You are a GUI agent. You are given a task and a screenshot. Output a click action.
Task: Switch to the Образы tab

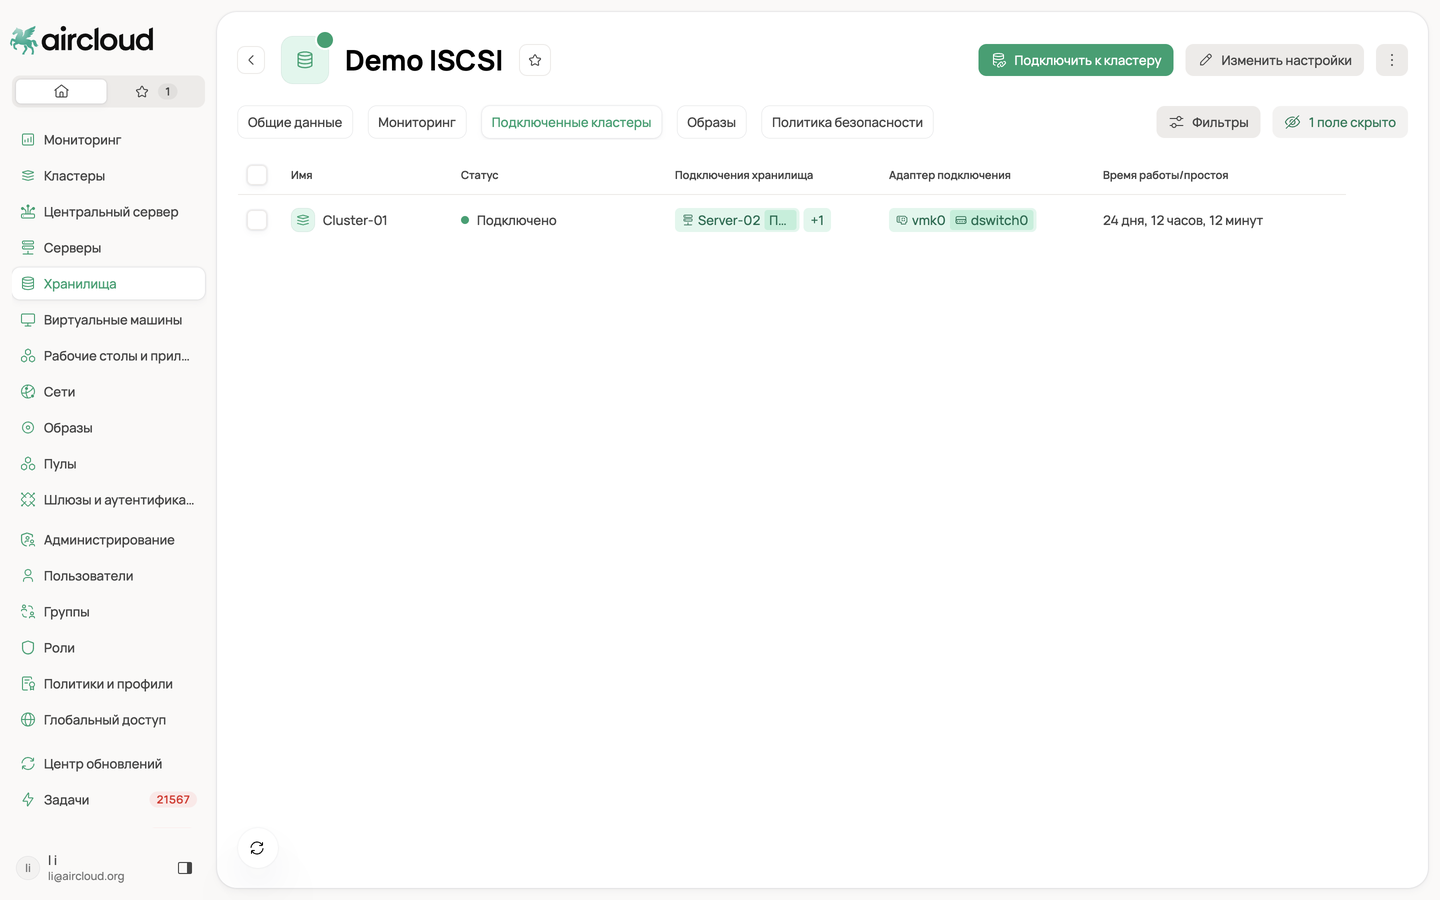point(711,122)
